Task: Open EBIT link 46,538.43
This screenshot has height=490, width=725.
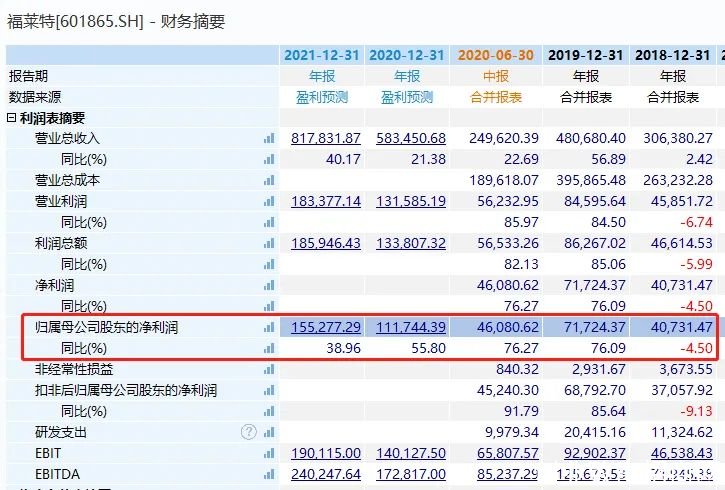Action: [x=682, y=453]
